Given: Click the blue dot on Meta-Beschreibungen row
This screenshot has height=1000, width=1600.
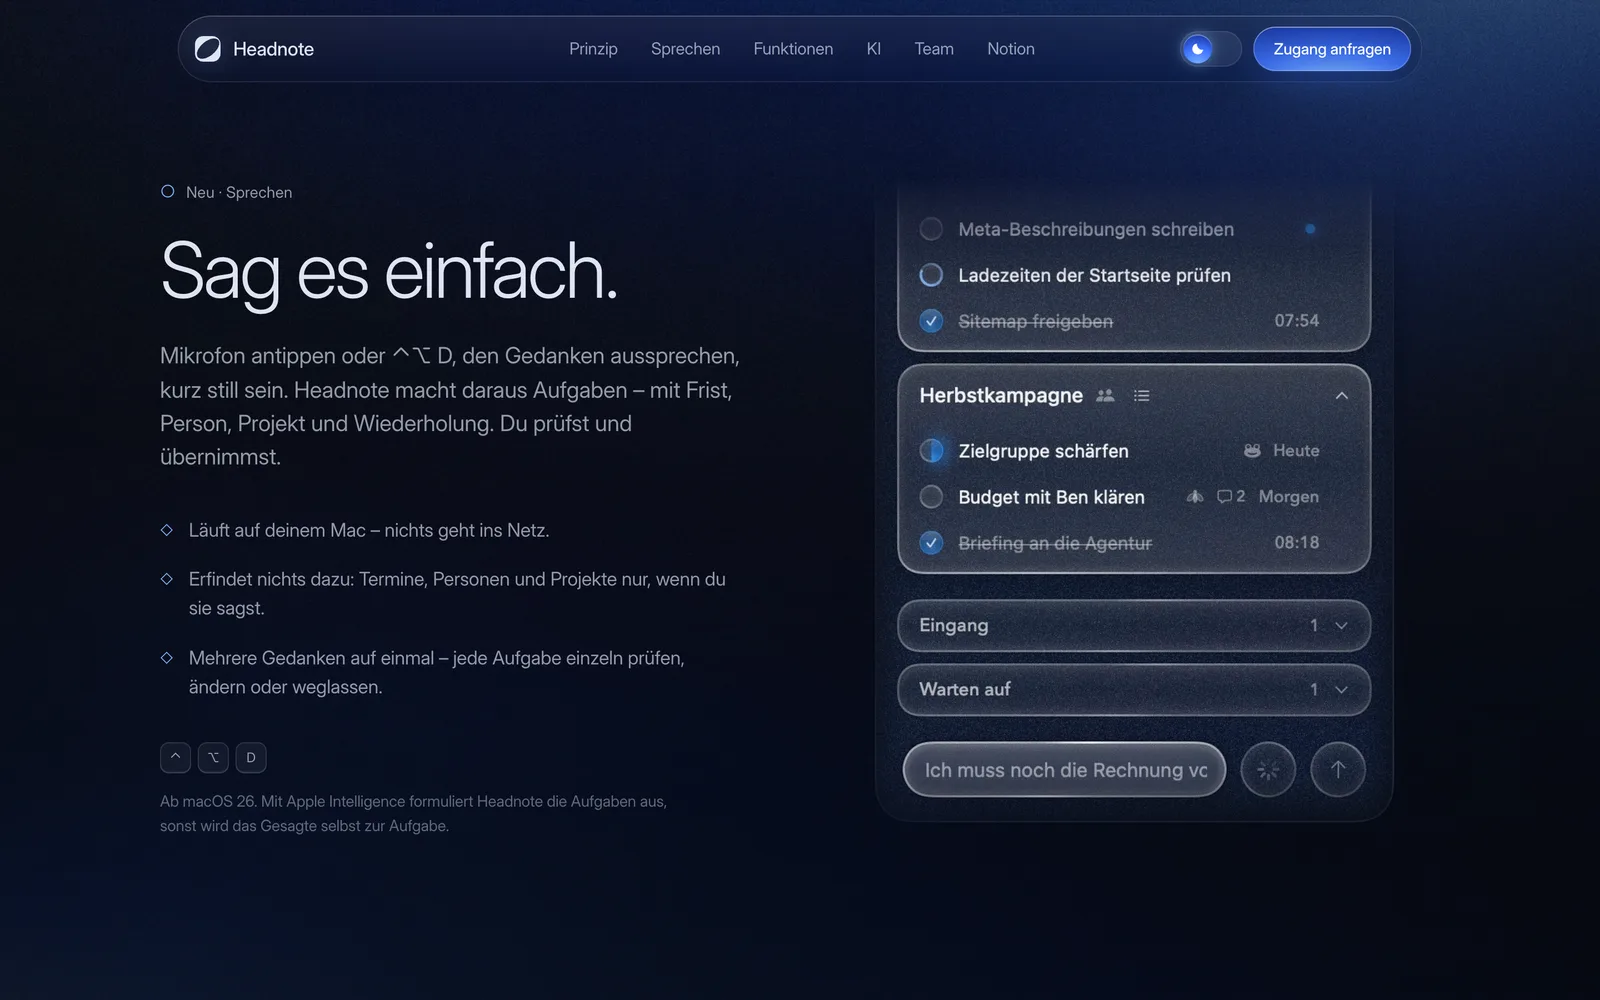Looking at the screenshot, I should 1310,229.
